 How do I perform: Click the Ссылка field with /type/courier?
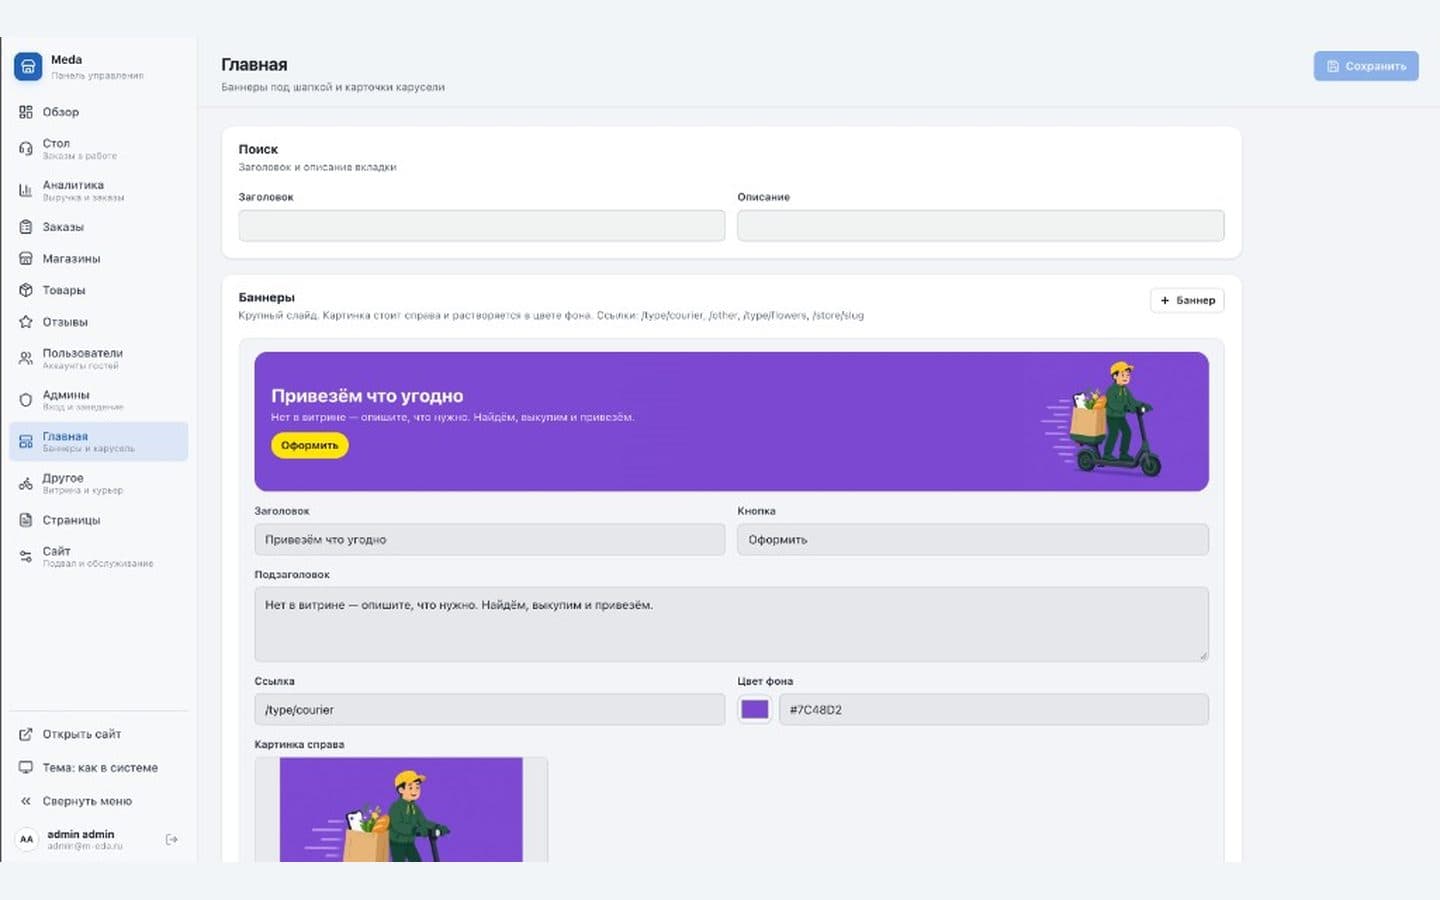490,709
